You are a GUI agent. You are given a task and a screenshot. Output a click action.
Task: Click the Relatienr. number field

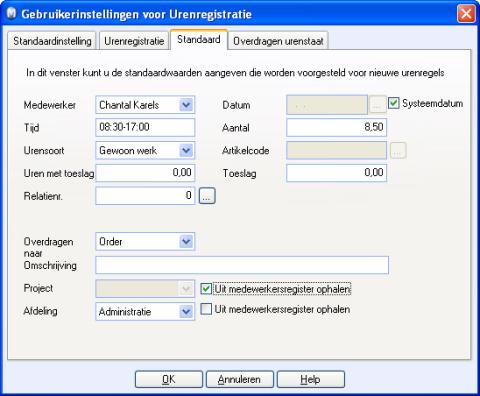145,196
